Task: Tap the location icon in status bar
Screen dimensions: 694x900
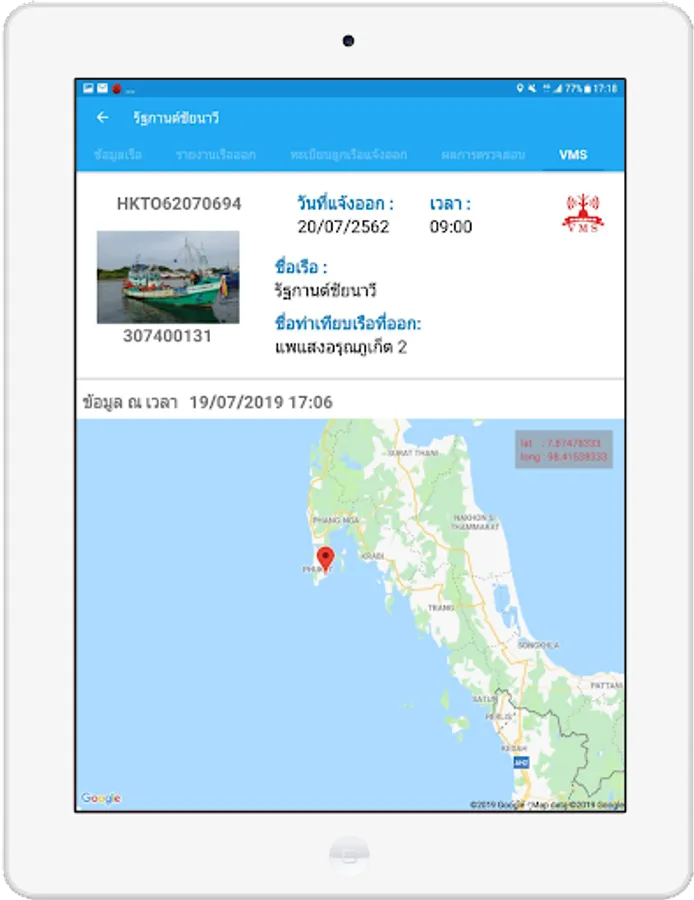Action: [520, 88]
